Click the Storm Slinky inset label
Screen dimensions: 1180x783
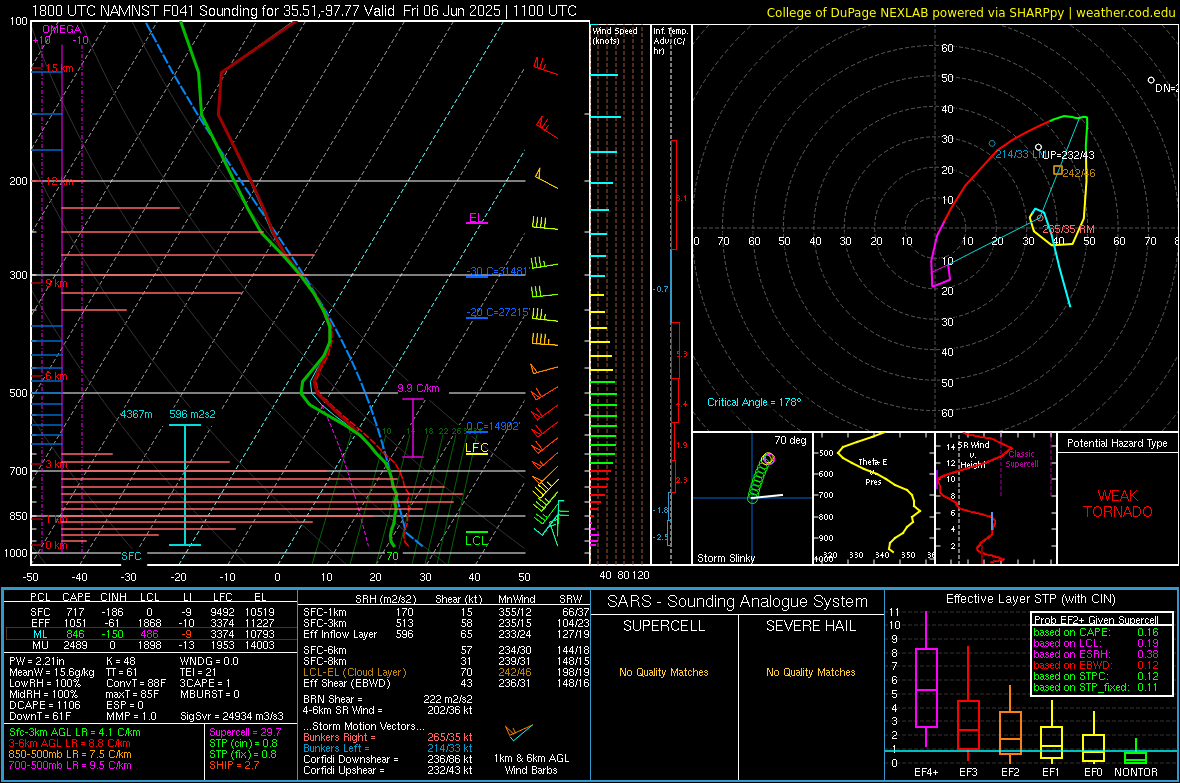[x=725, y=558]
